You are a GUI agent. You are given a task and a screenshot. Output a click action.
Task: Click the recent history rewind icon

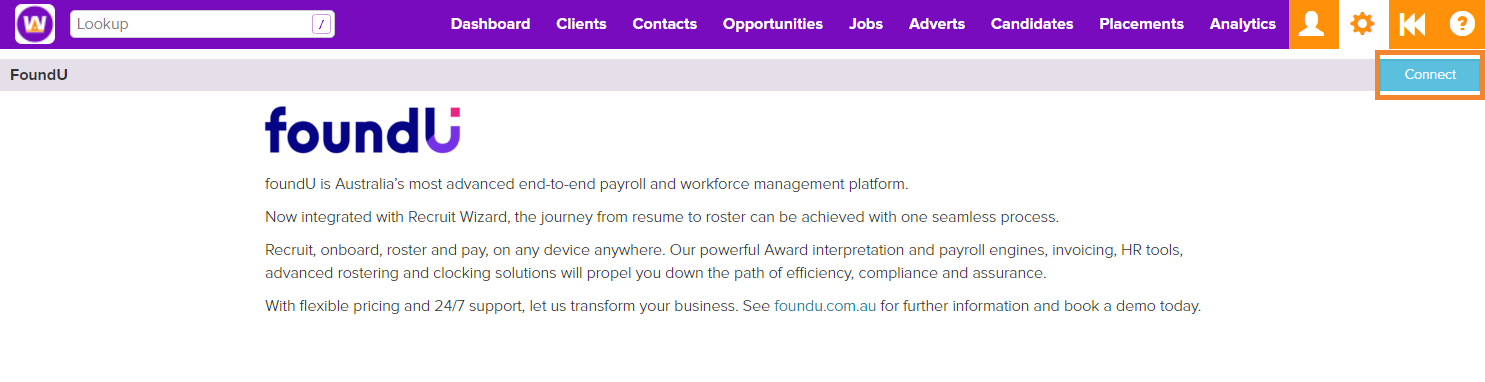point(1412,24)
